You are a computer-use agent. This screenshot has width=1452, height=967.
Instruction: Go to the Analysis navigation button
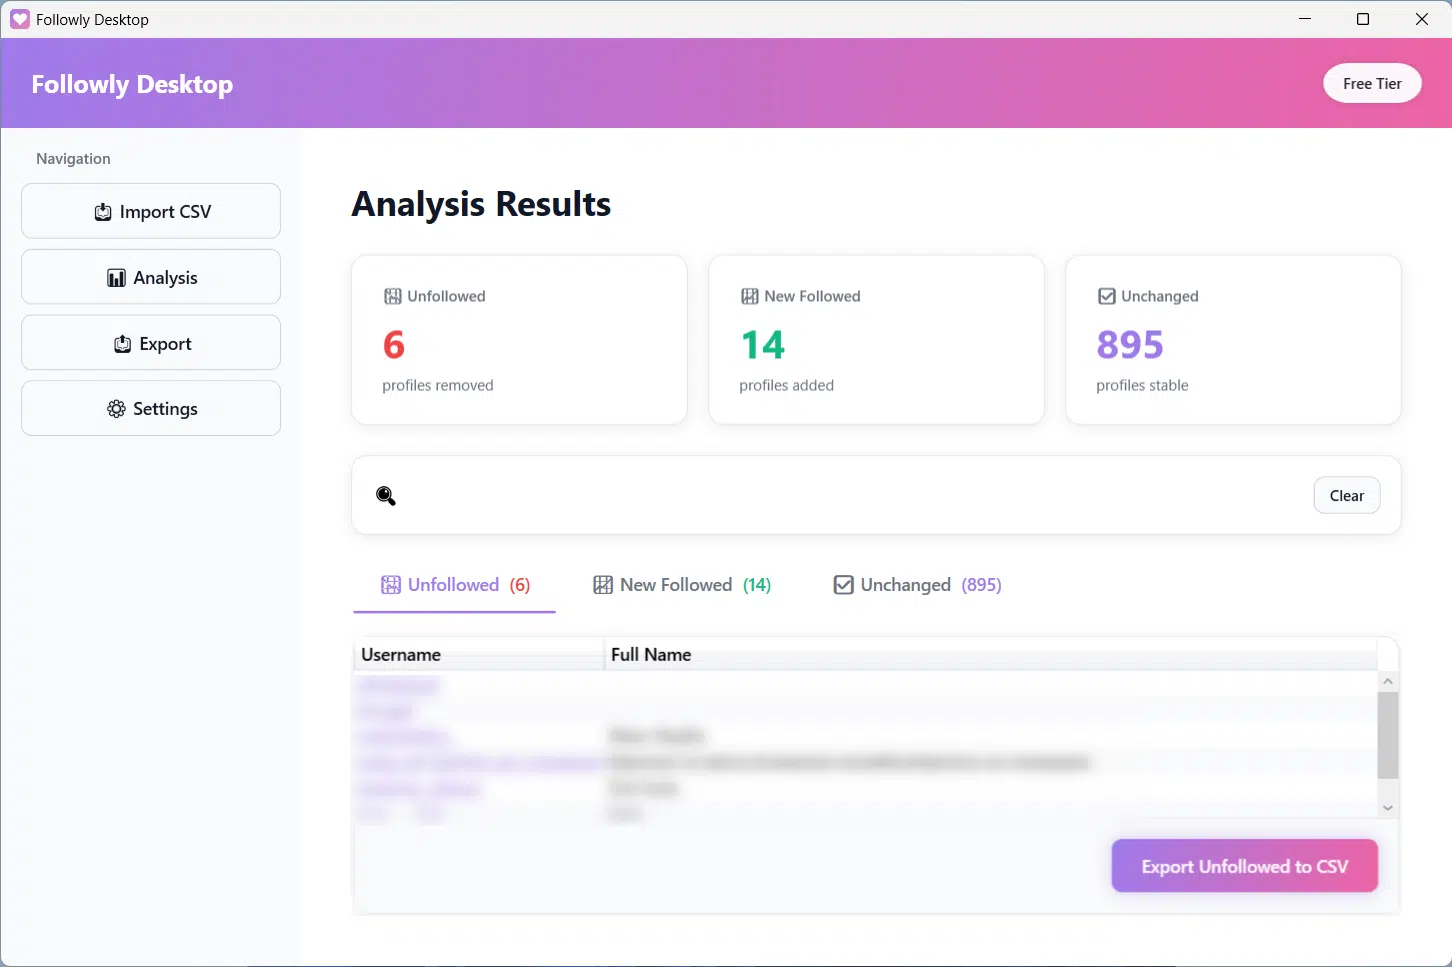(x=151, y=277)
